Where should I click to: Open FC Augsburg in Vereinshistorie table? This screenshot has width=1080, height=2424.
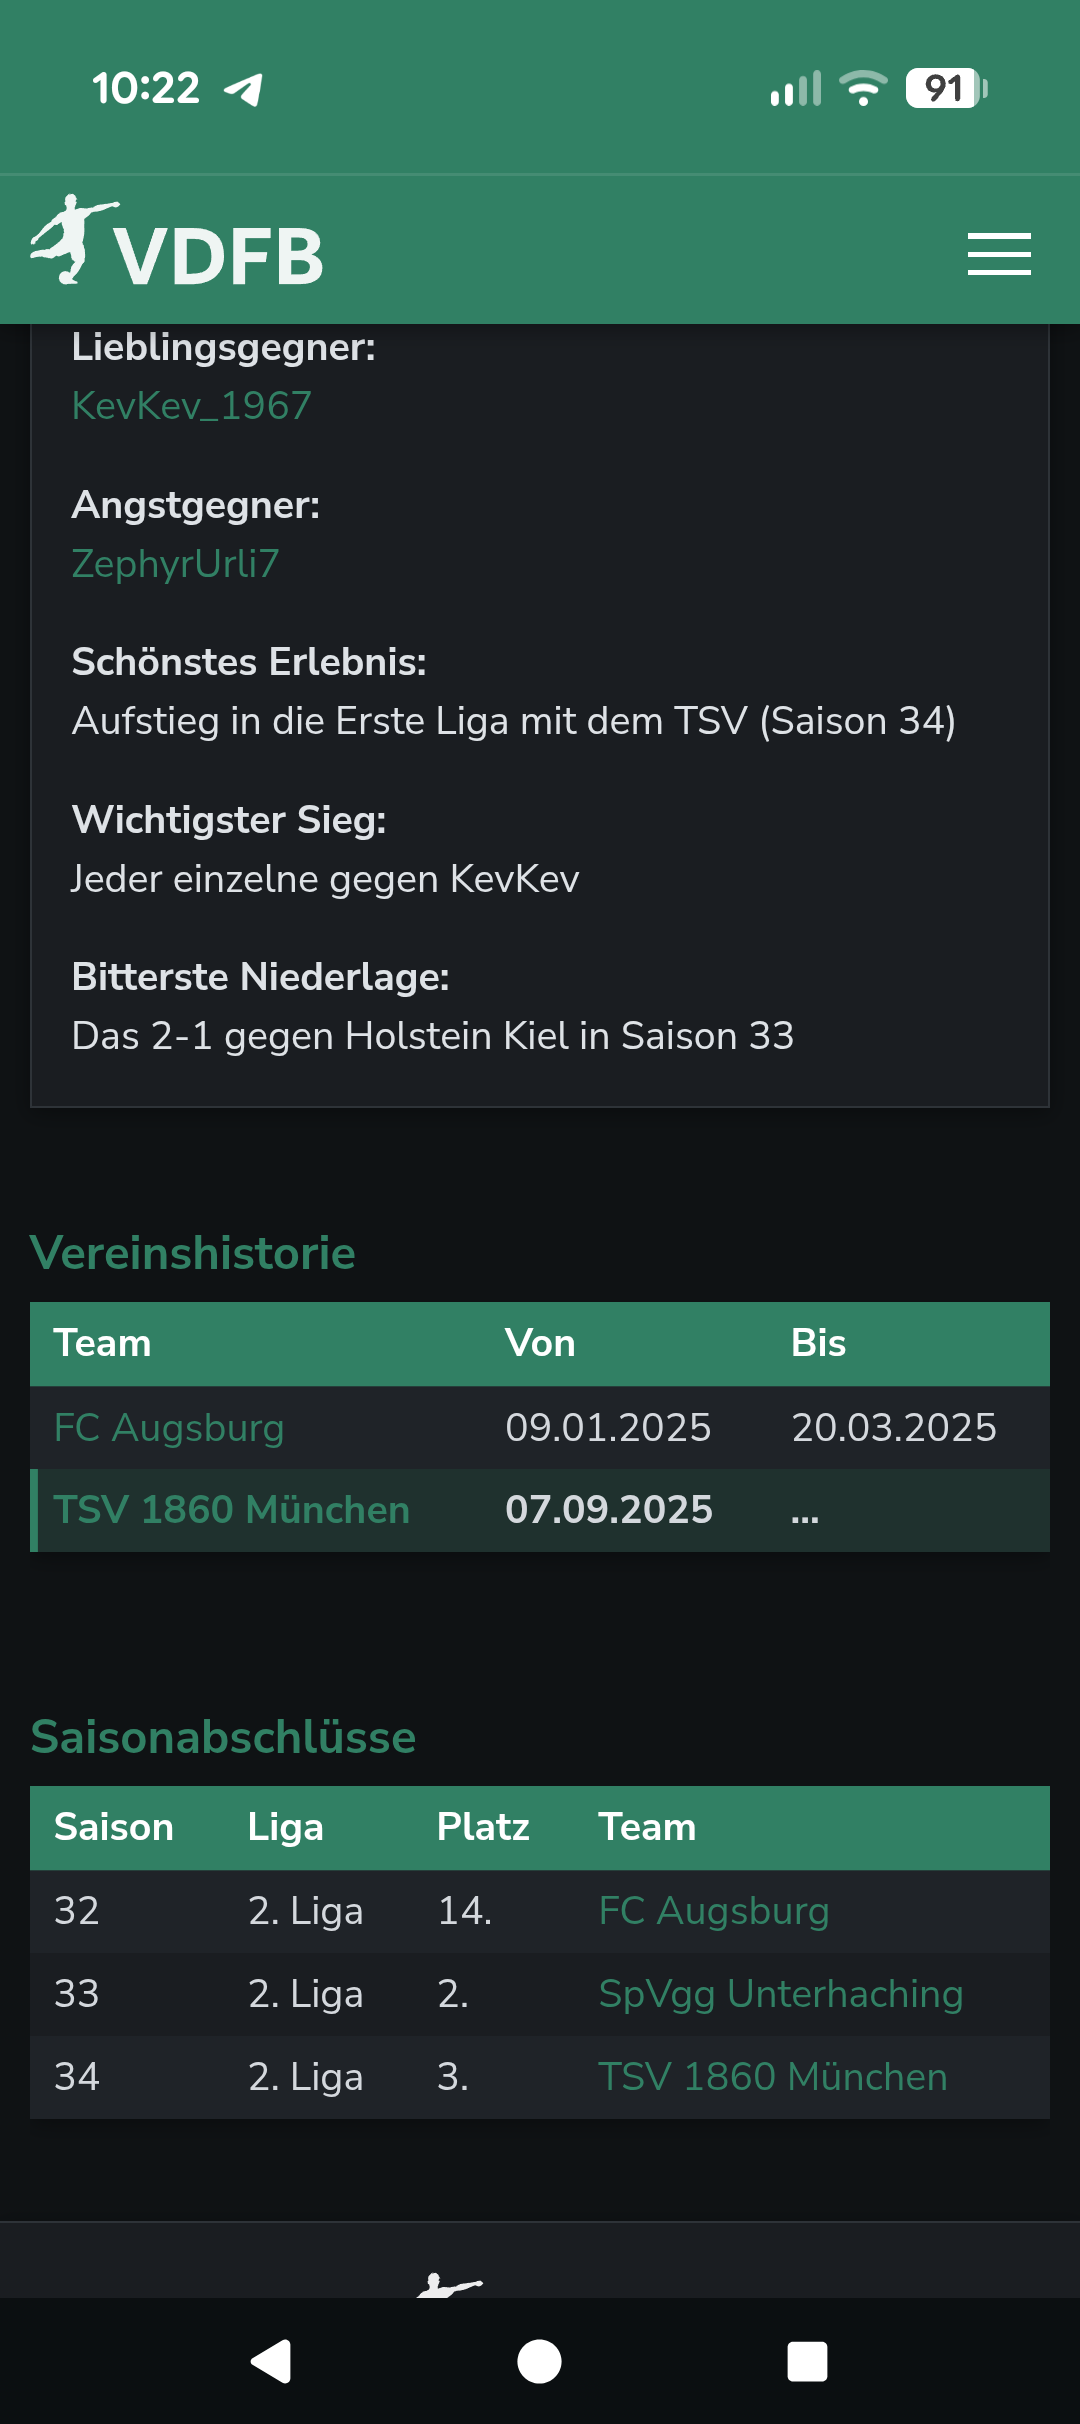[169, 1427]
